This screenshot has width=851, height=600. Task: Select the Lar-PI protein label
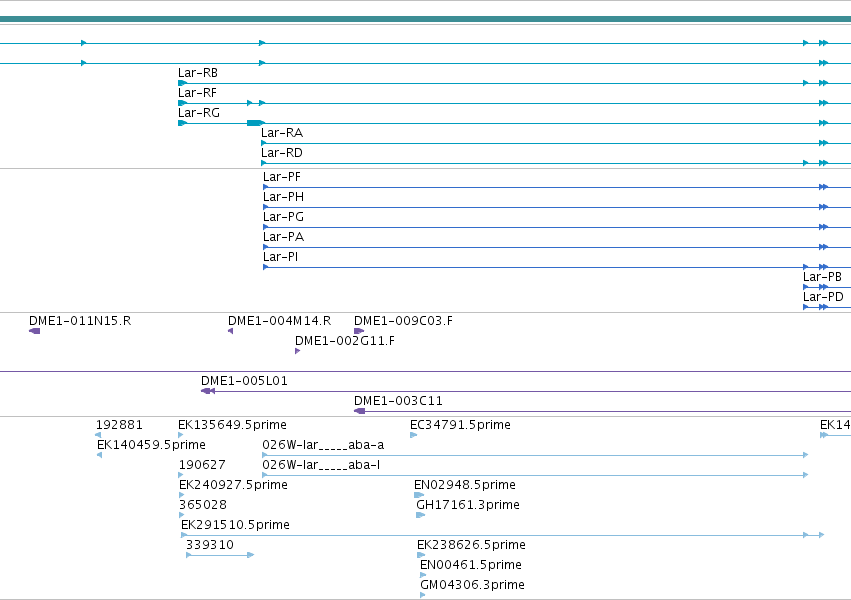[x=281, y=257]
